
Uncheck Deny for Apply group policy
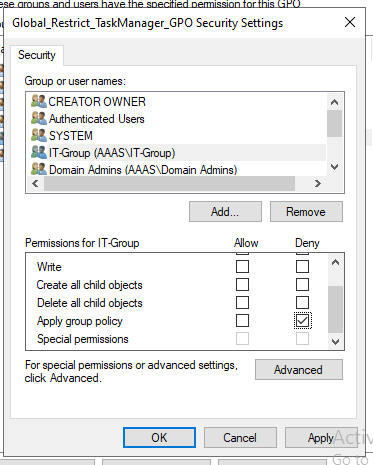303,321
